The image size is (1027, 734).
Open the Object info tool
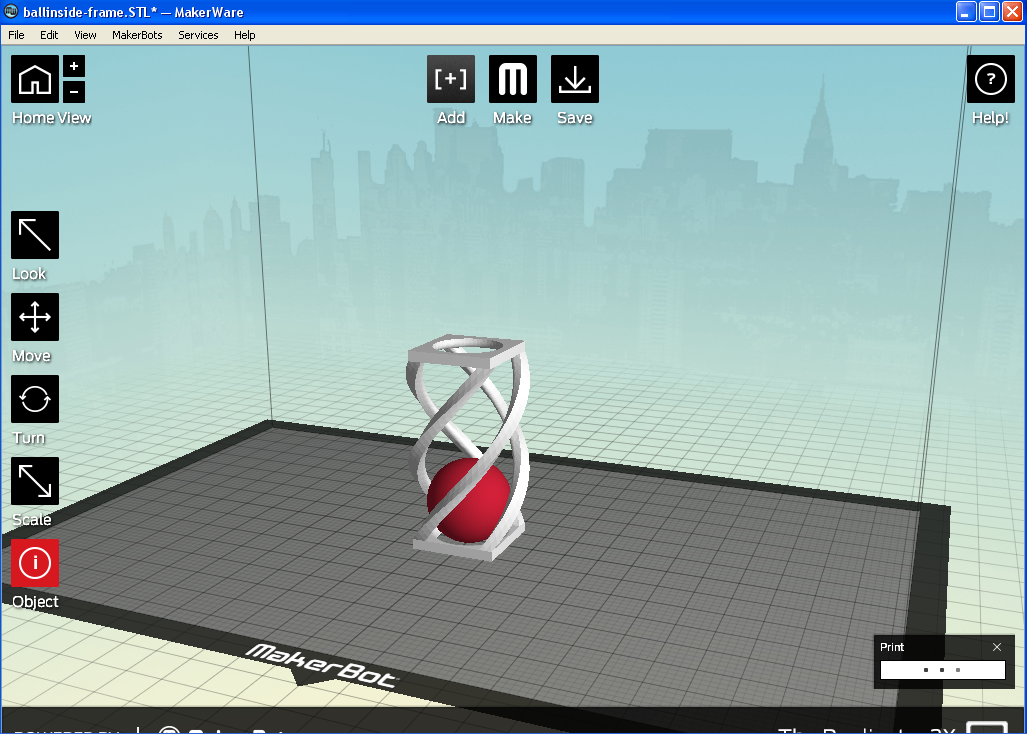click(35, 563)
